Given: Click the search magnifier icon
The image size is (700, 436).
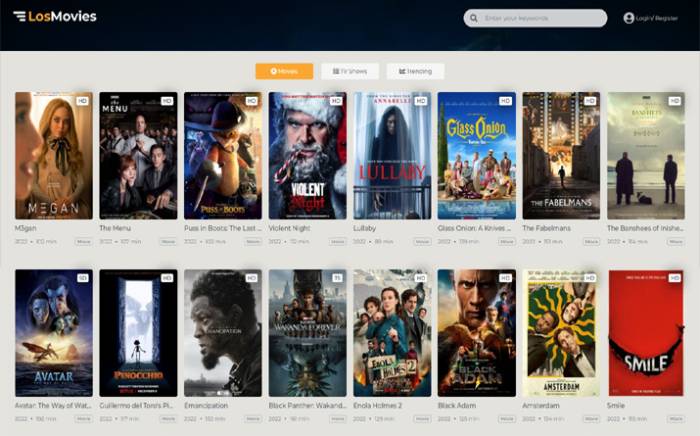Looking at the screenshot, I should click(474, 18).
